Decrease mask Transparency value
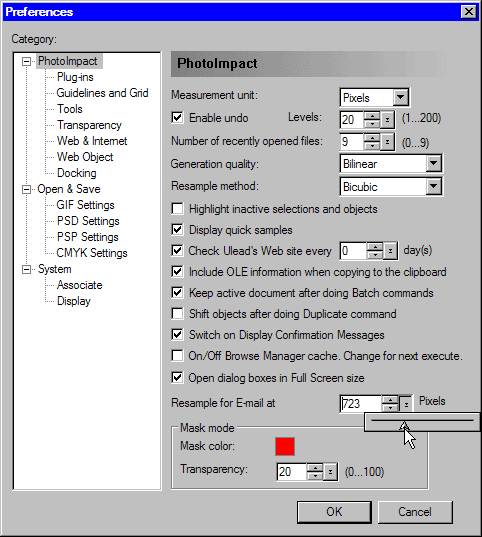482x537 pixels. point(315,476)
